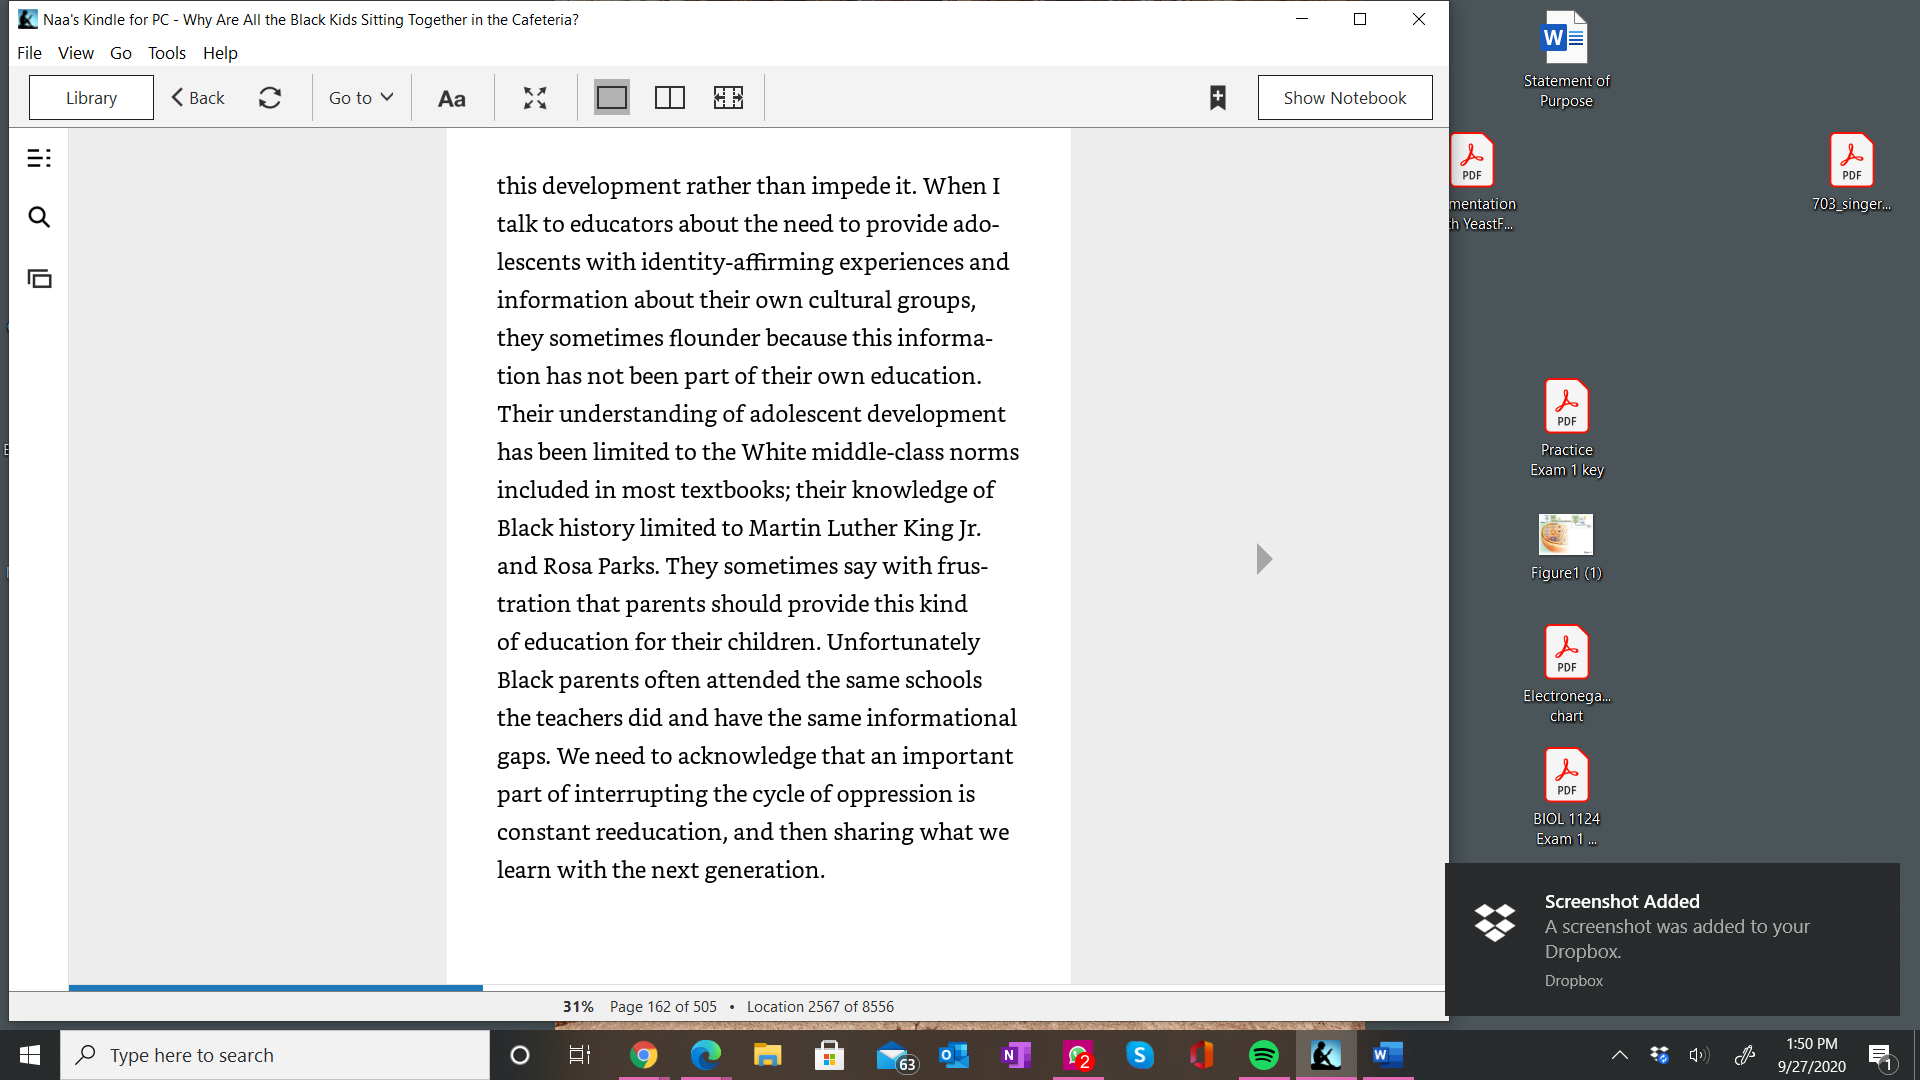This screenshot has width=1920, height=1080.
Task: Open Cortana circle icon
Action: [519, 1055]
